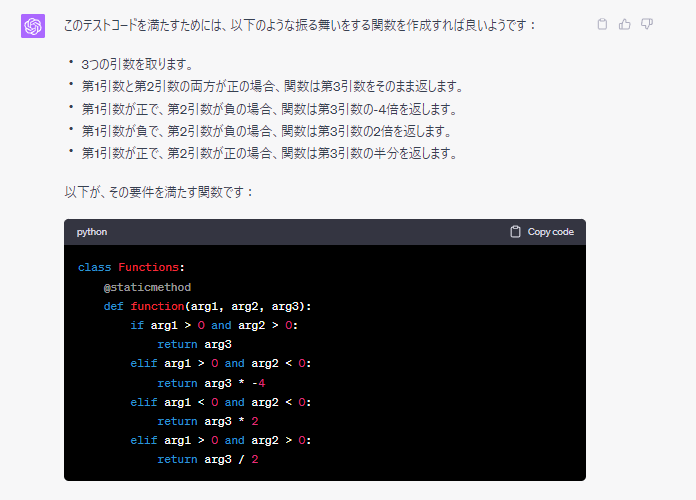696x500 pixels.
Task: Give the response a thumbs down
Action: pyautogui.click(x=647, y=24)
